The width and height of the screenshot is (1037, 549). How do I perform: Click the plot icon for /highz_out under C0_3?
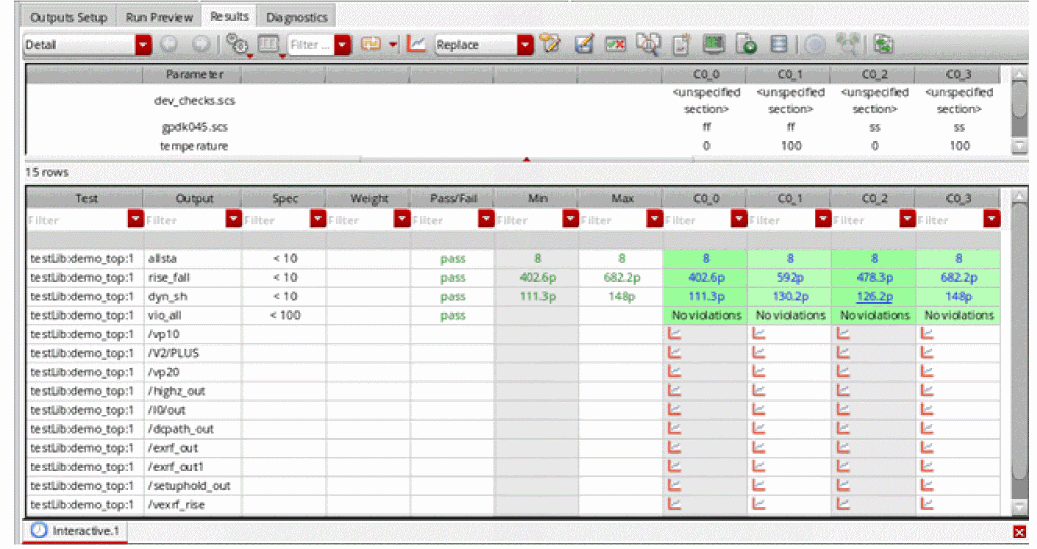click(927, 391)
